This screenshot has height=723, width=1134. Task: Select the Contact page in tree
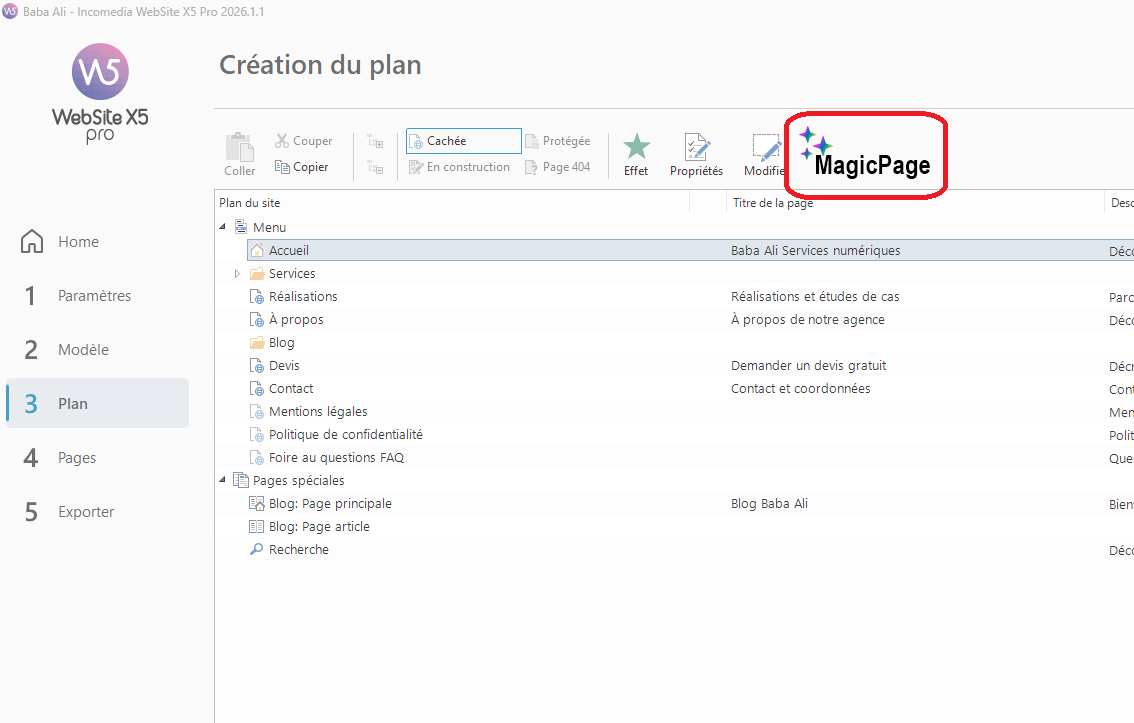coord(291,389)
